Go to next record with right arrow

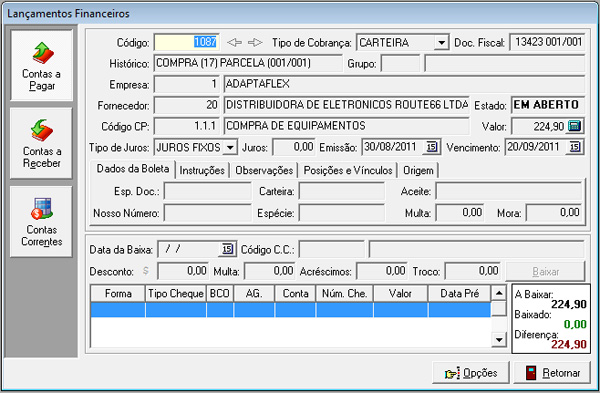pyautogui.click(x=255, y=42)
